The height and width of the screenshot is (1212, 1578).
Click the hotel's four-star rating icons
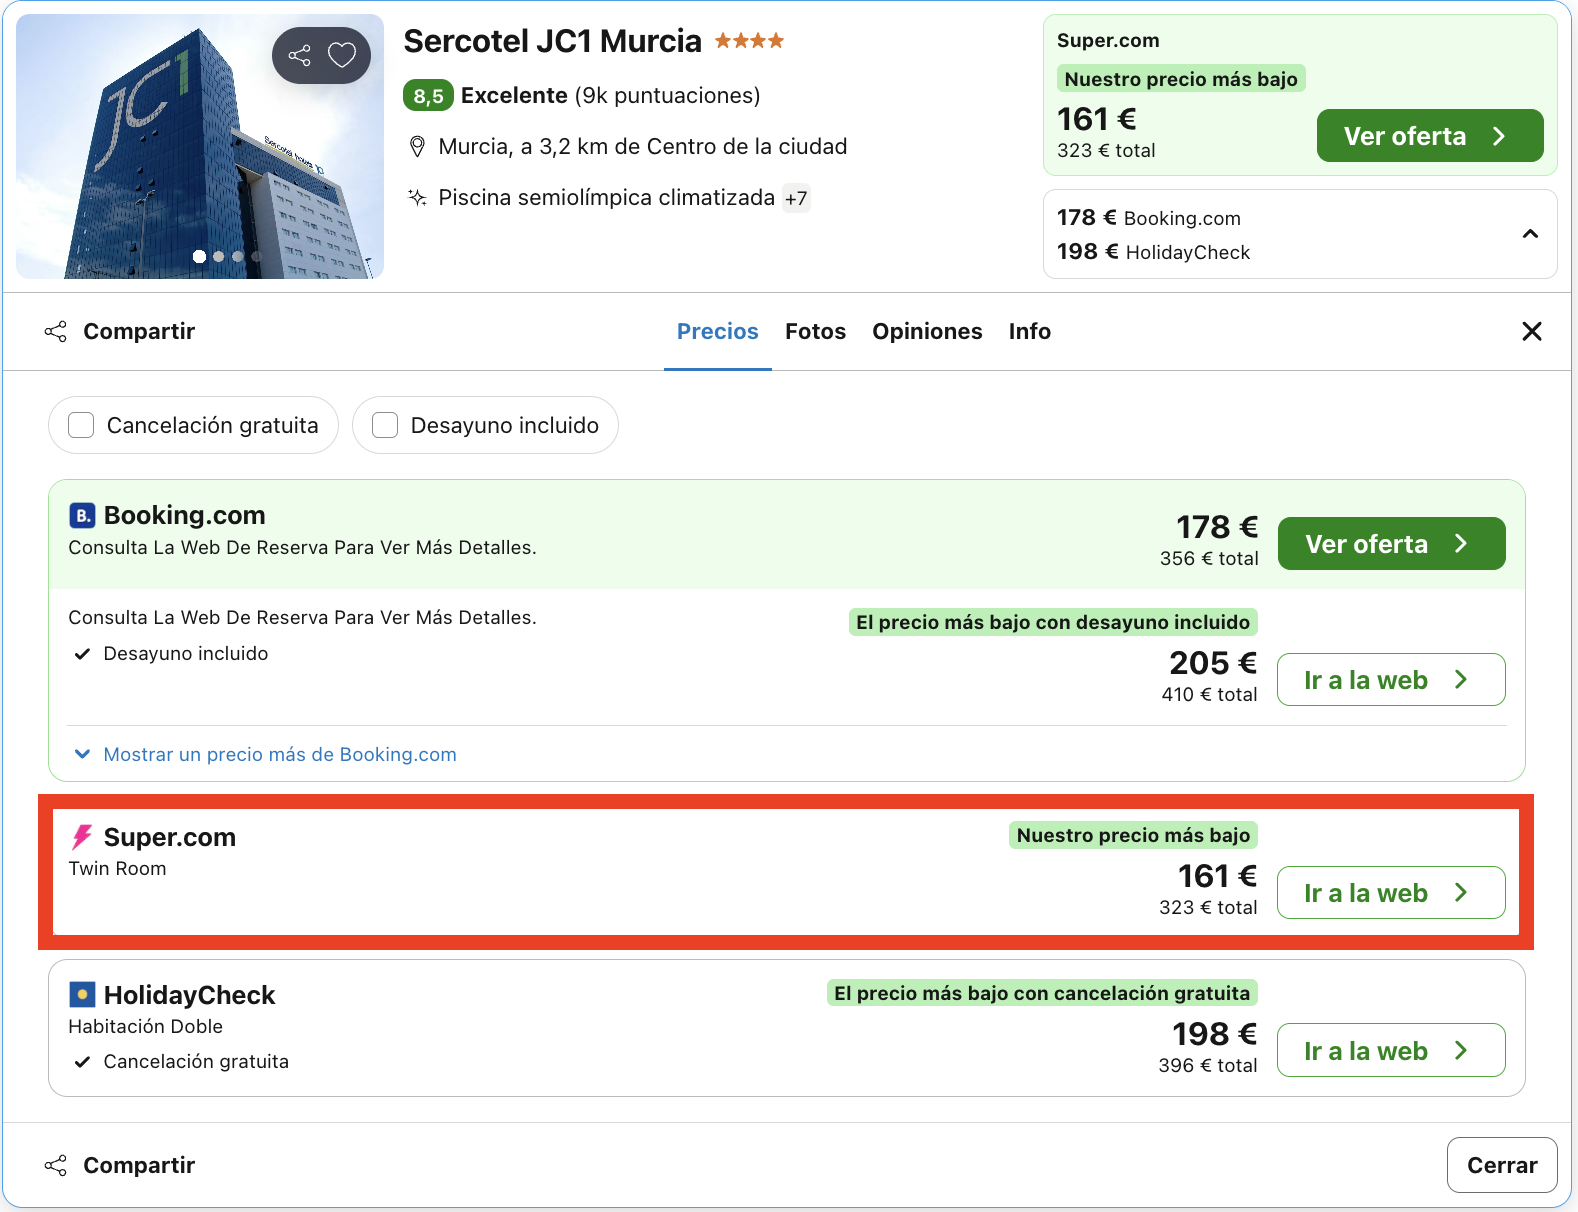[749, 41]
